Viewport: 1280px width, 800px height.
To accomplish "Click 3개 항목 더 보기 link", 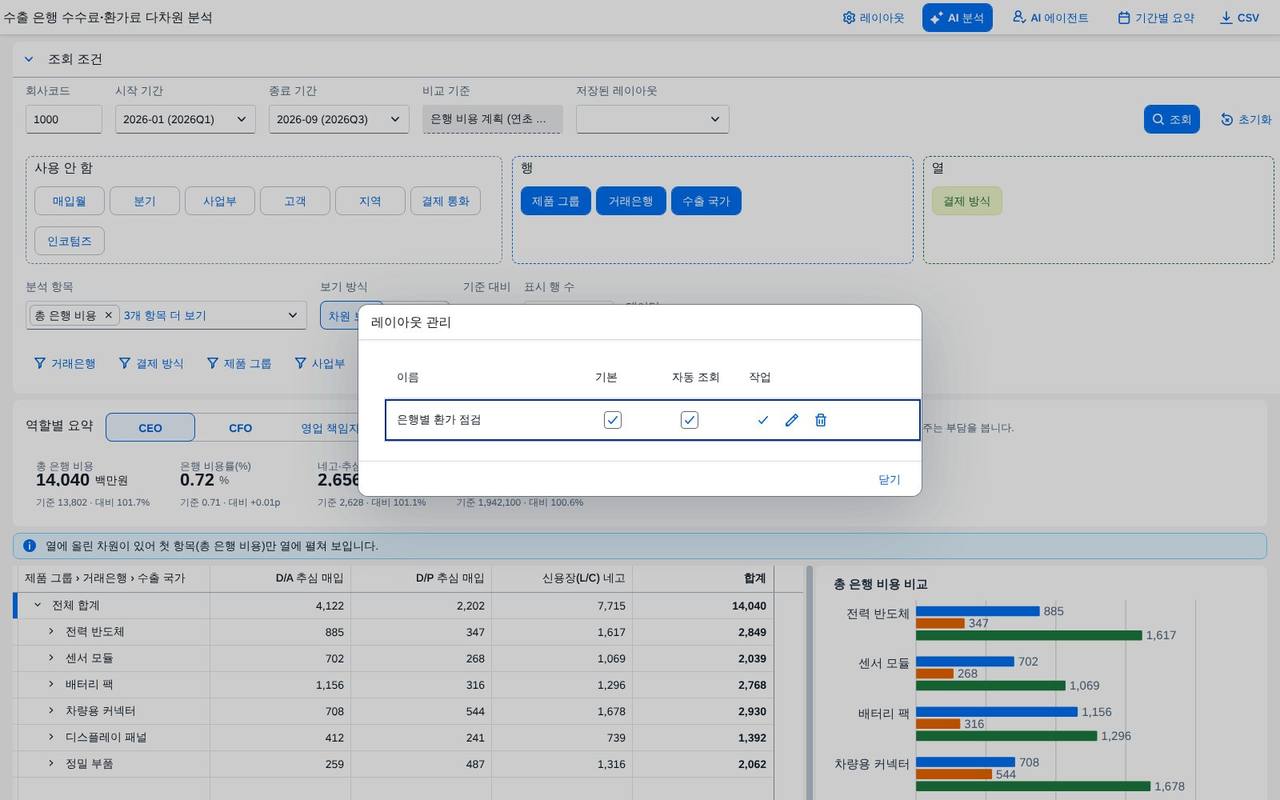I will click(165, 315).
